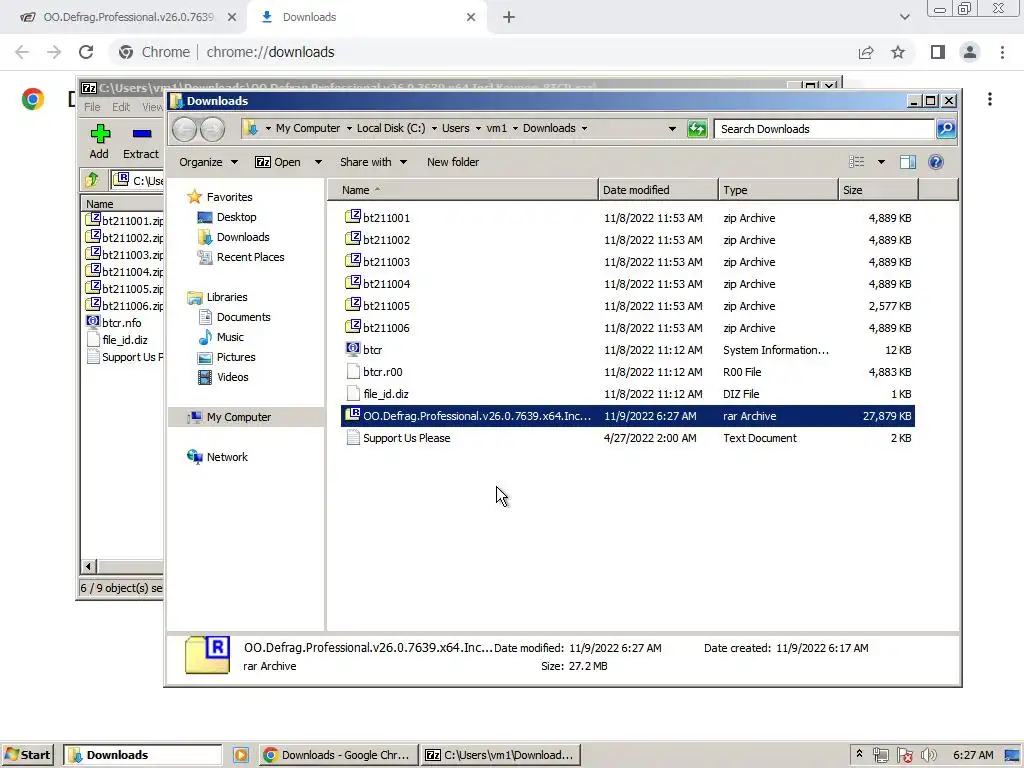Image resolution: width=1024 pixels, height=768 pixels.
Task: Click the Chrome bookmark star icon
Action: coord(898,52)
